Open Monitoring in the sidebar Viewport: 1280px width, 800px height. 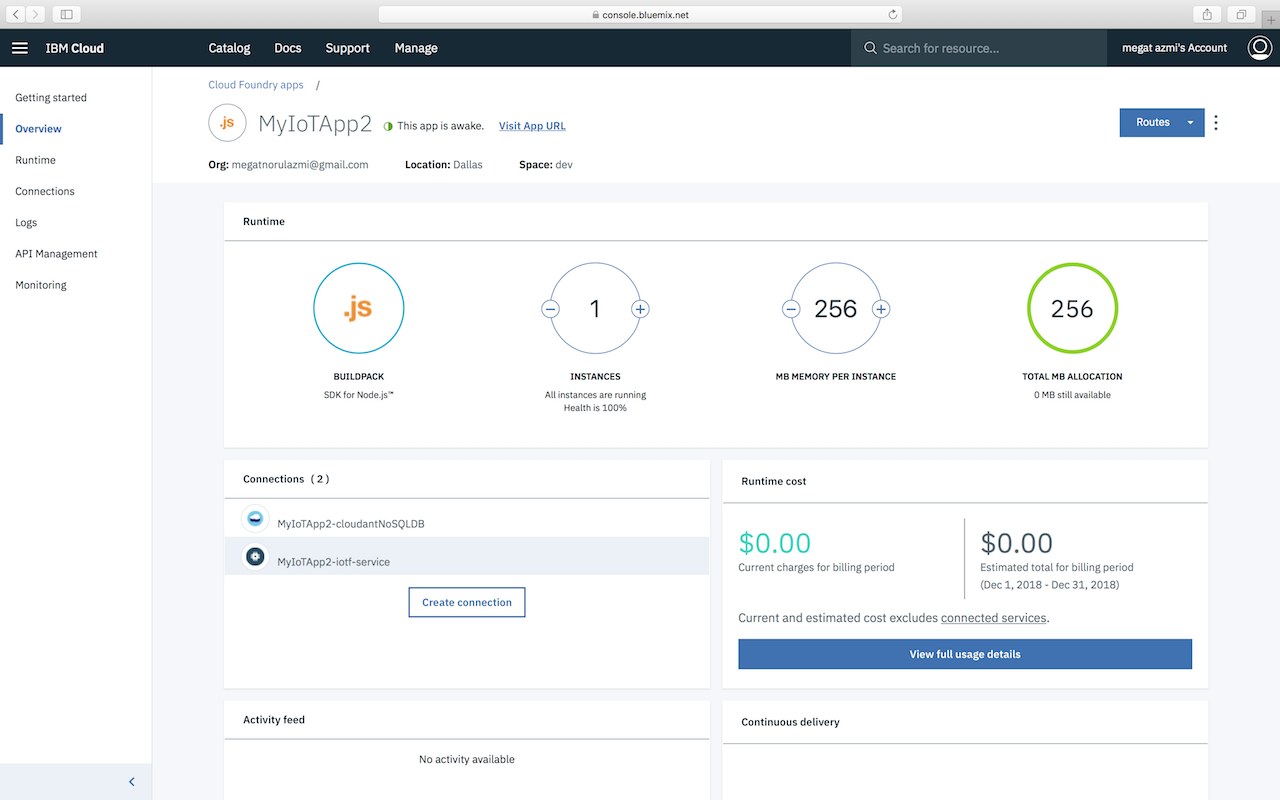(x=41, y=285)
